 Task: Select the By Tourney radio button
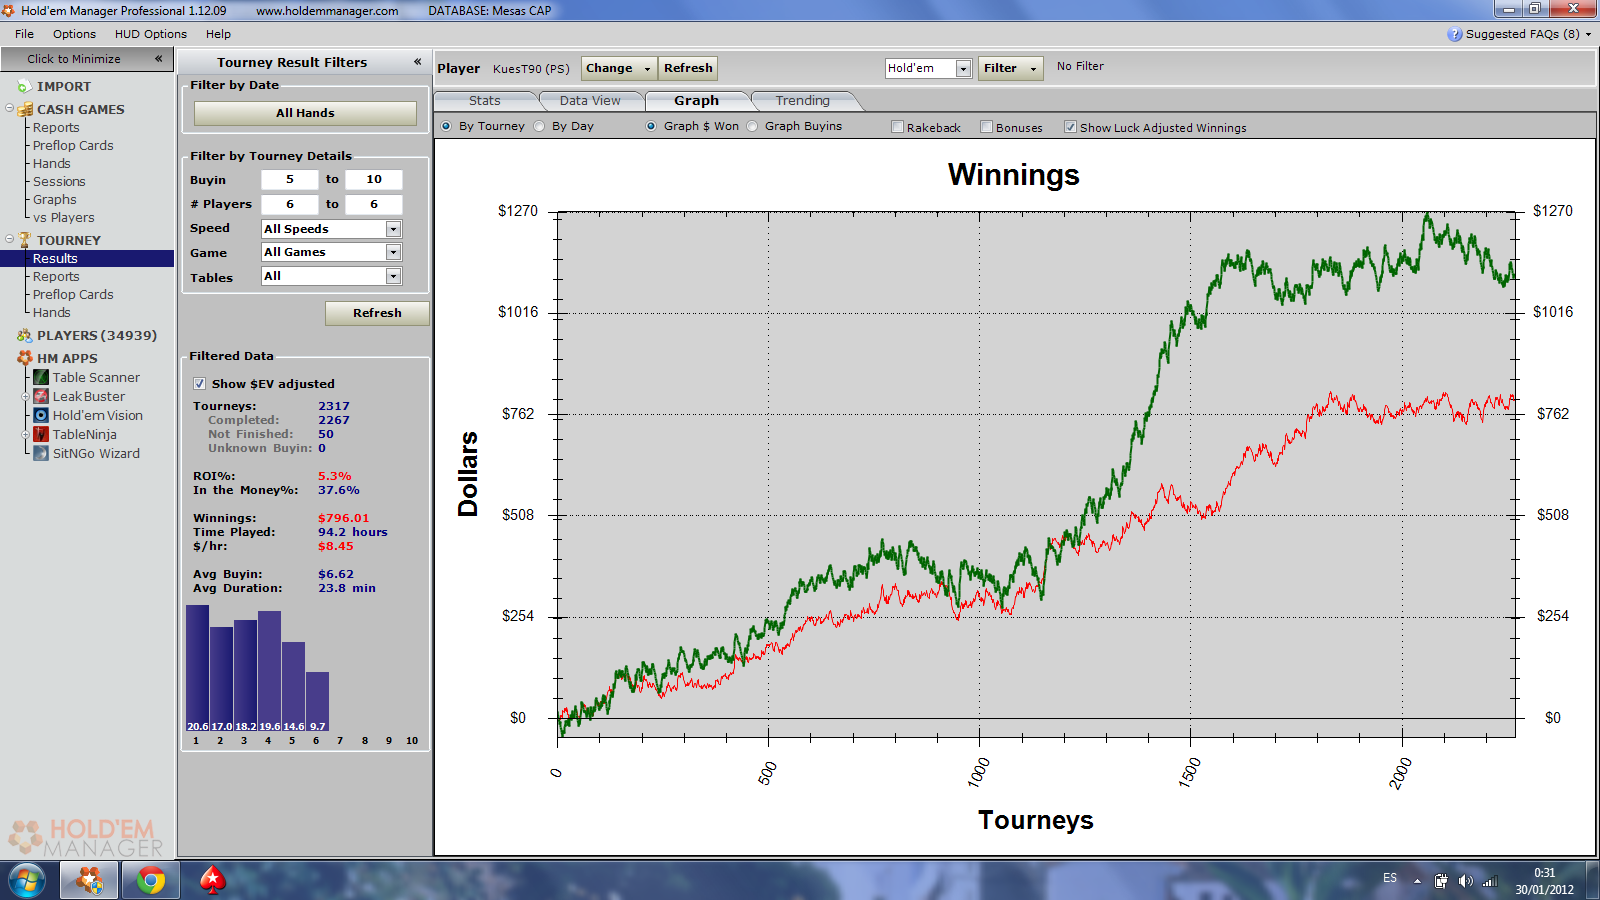446,126
